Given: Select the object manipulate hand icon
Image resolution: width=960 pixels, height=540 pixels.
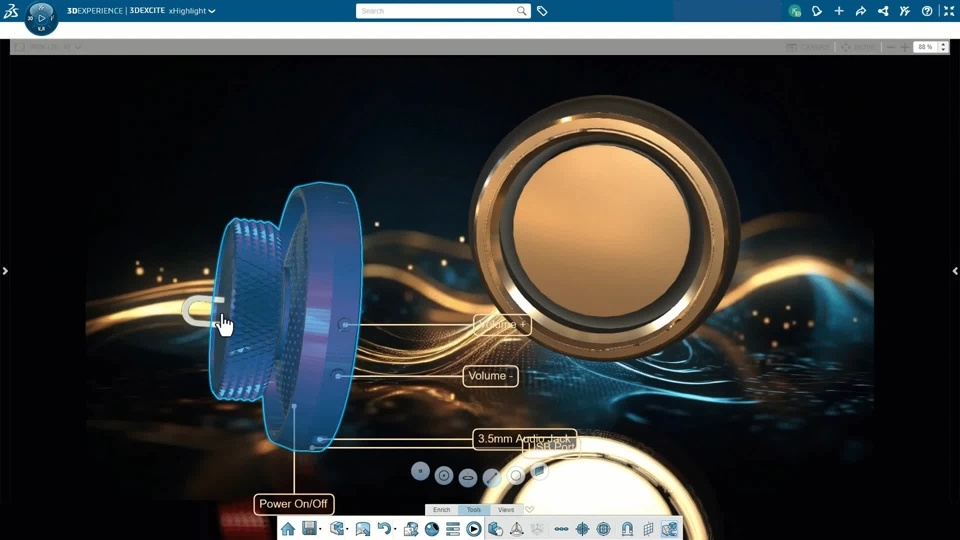Looking at the screenshot, I should (x=495, y=529).
